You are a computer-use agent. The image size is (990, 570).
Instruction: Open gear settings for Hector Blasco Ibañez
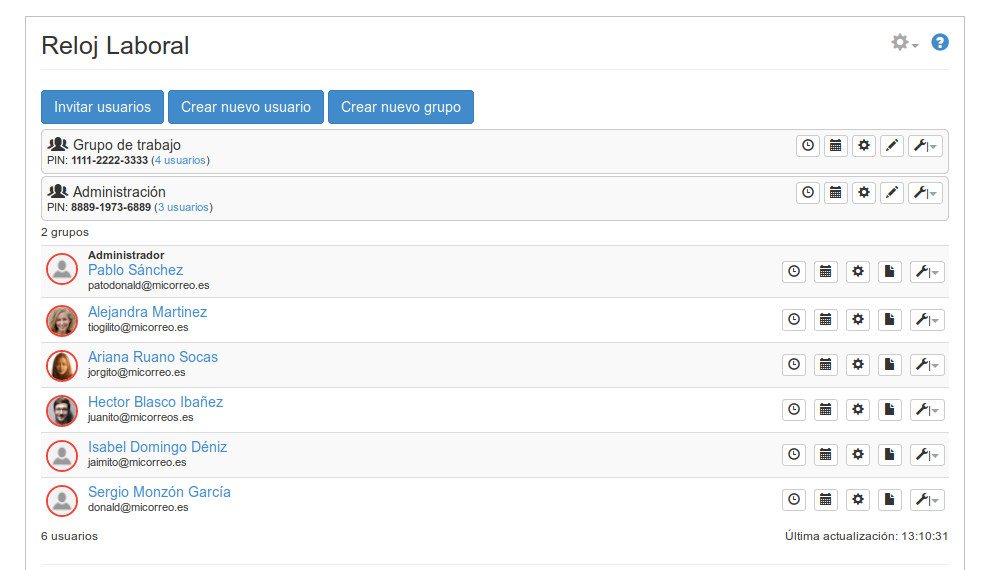coord(858,410)
